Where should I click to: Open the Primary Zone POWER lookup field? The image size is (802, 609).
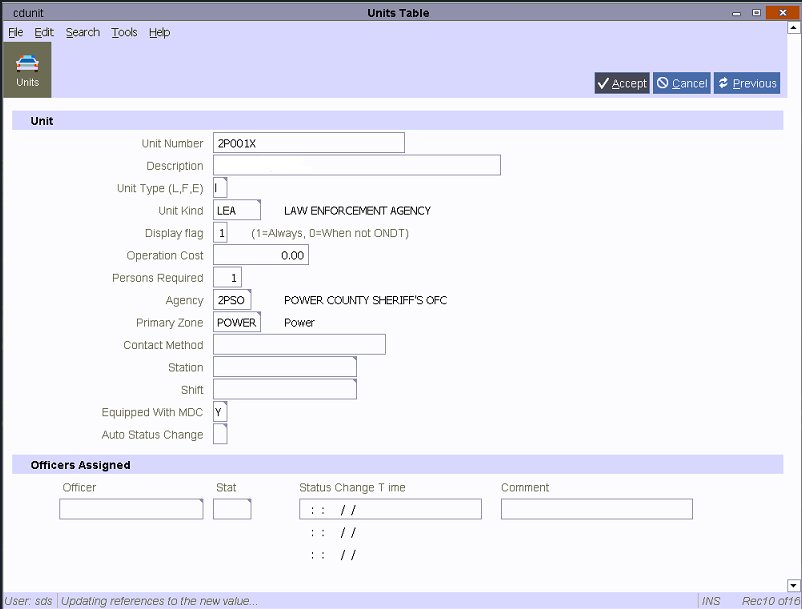click(x=237, y=322)
